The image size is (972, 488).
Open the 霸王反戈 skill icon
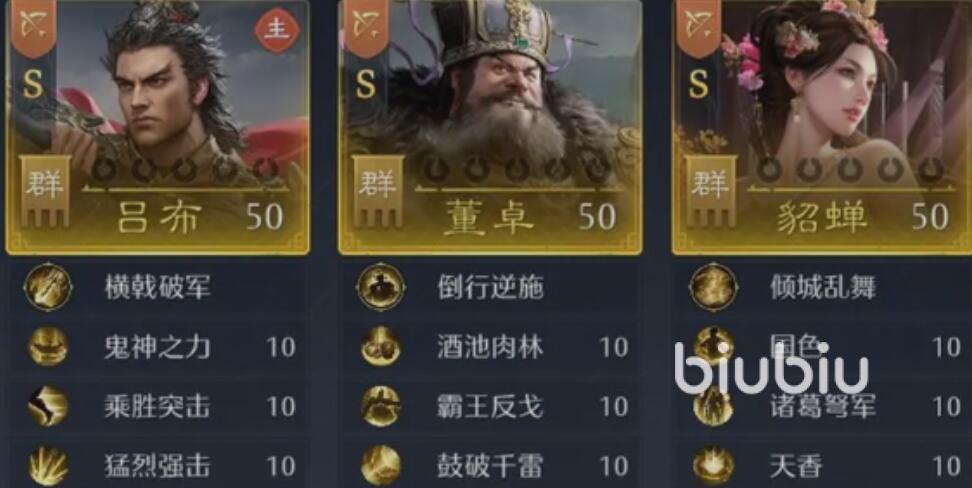381,406
